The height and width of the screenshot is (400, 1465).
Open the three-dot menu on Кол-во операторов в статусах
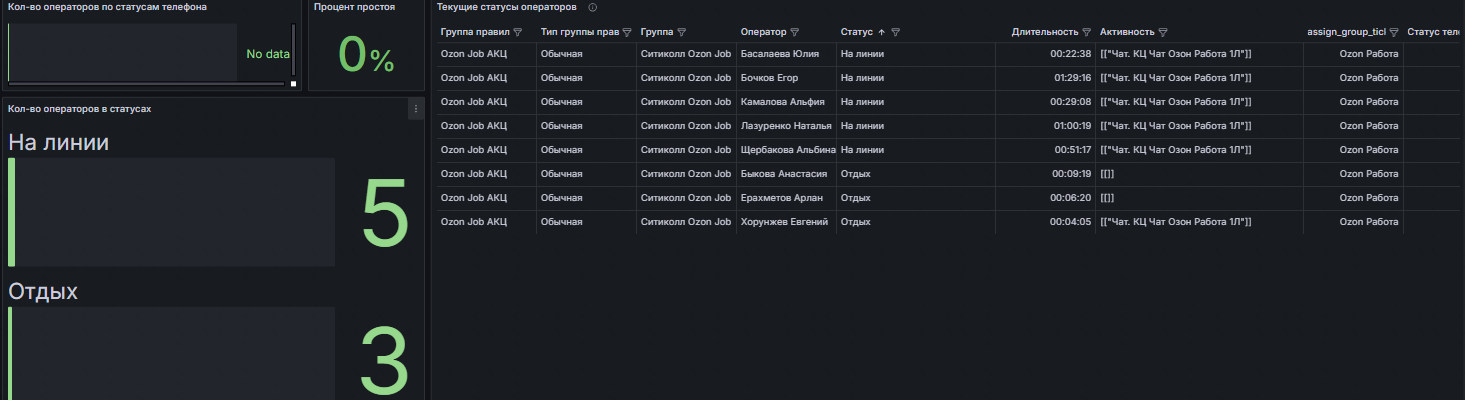(x=415, y=109)
